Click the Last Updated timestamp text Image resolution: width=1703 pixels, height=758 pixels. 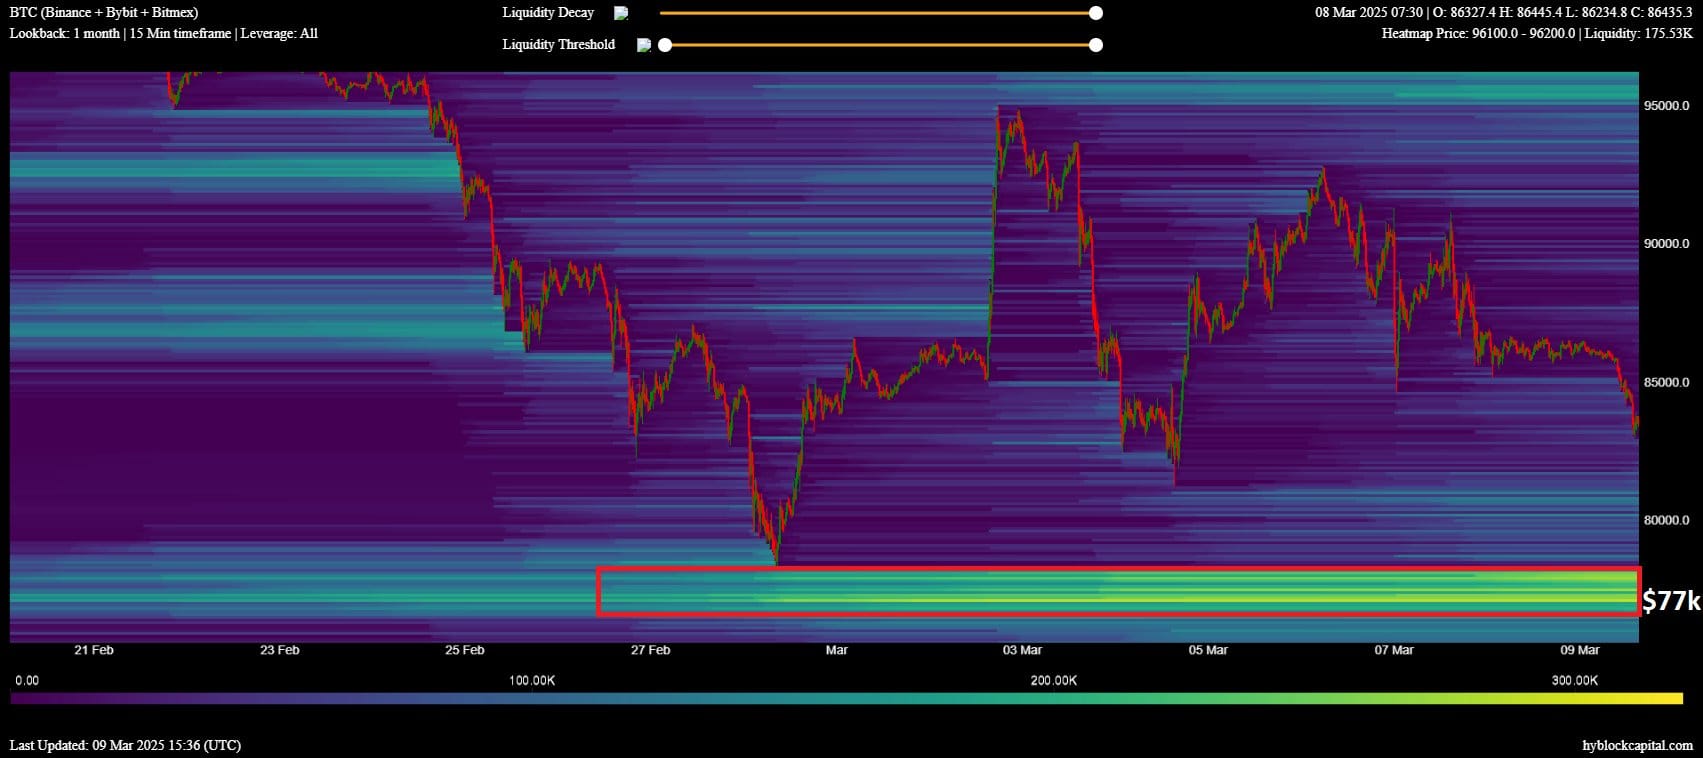pos(125,745)
